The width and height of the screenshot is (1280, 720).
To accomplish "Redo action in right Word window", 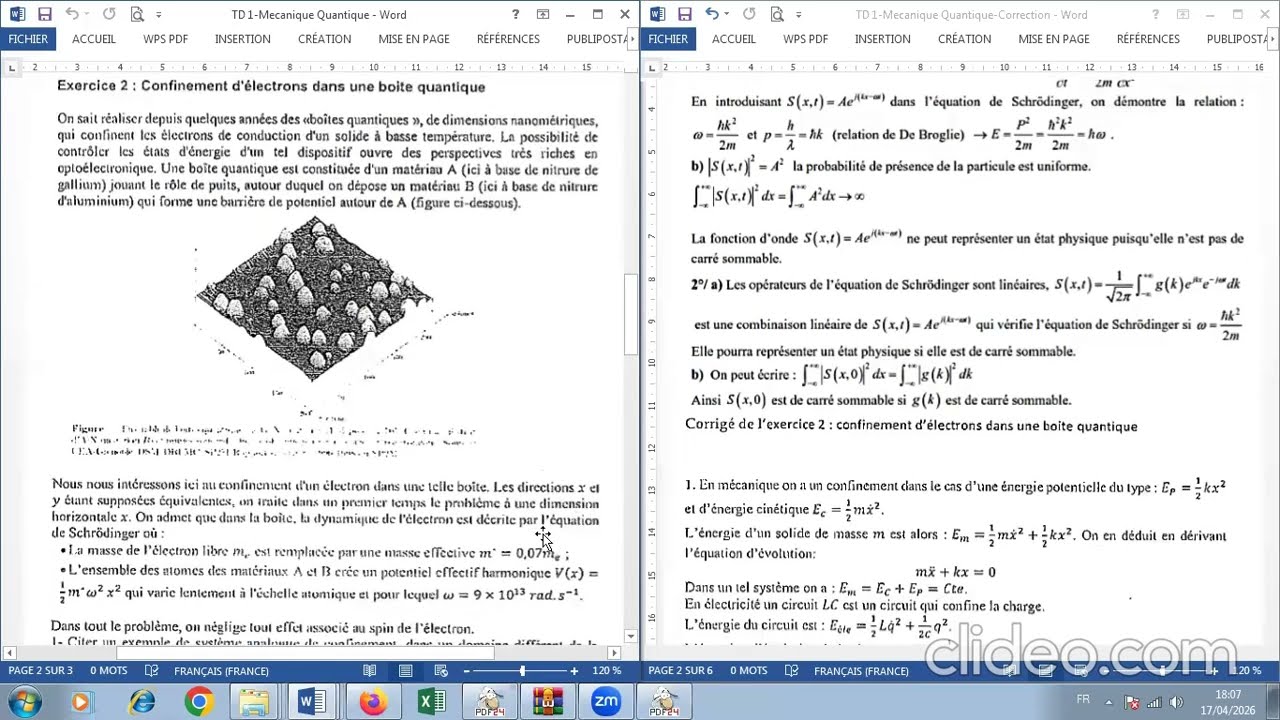I will coord(749,15).
